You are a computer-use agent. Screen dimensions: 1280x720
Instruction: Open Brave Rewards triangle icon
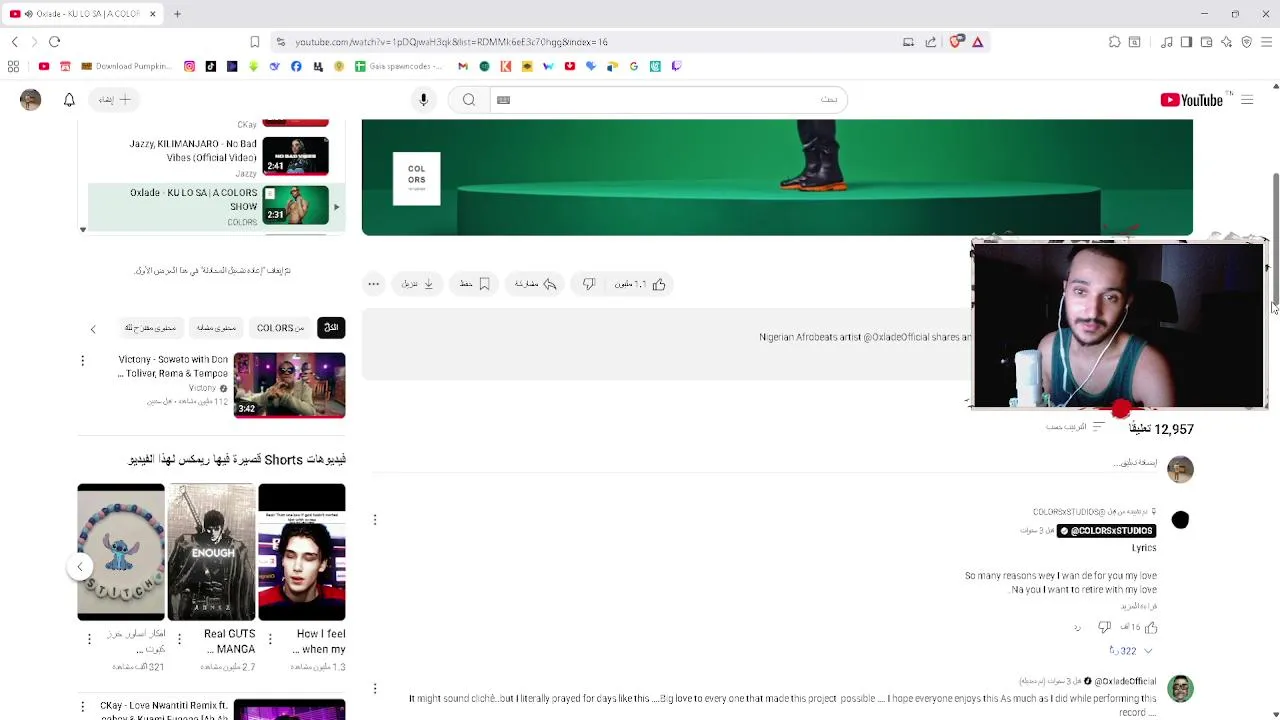coord(978,42)
